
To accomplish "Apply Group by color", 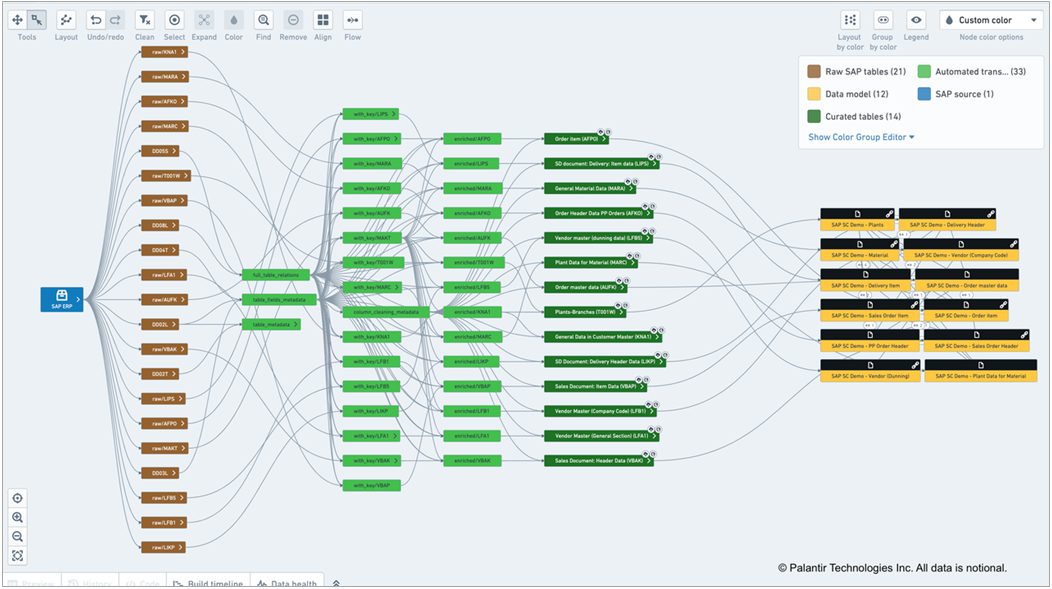I will coord(883,20).
